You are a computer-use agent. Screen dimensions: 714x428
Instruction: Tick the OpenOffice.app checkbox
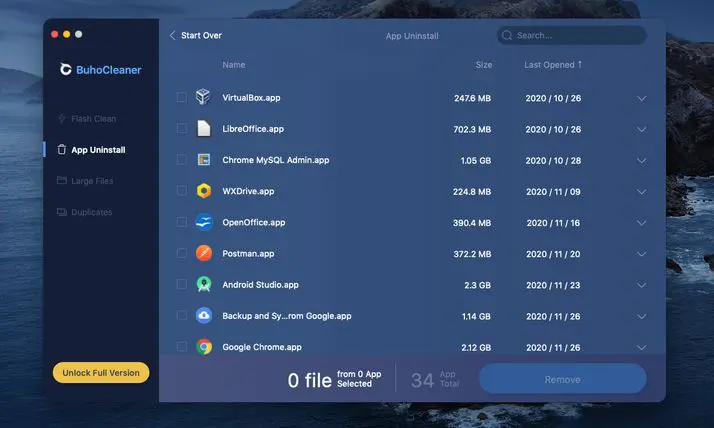181,222
